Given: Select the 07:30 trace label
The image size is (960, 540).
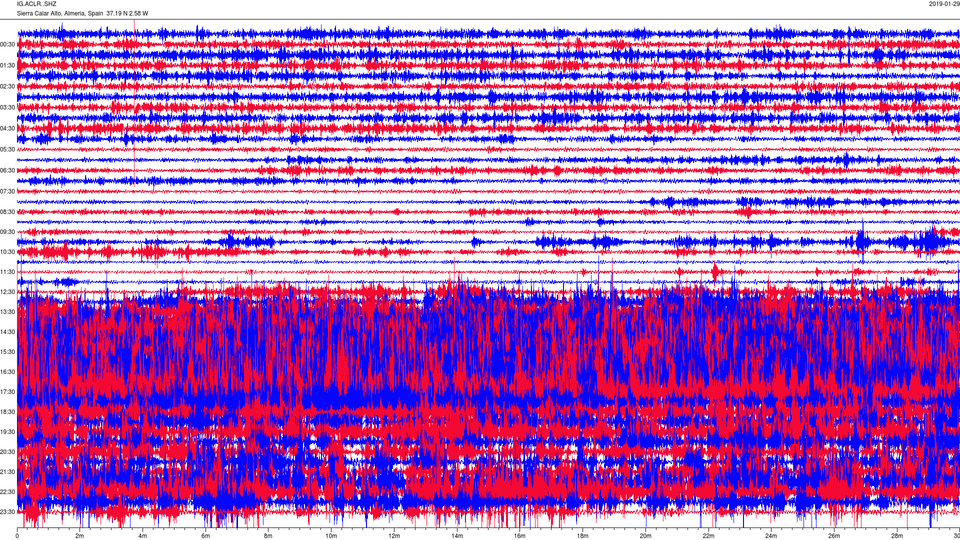Looking at the screenshot, I should 7,192.
